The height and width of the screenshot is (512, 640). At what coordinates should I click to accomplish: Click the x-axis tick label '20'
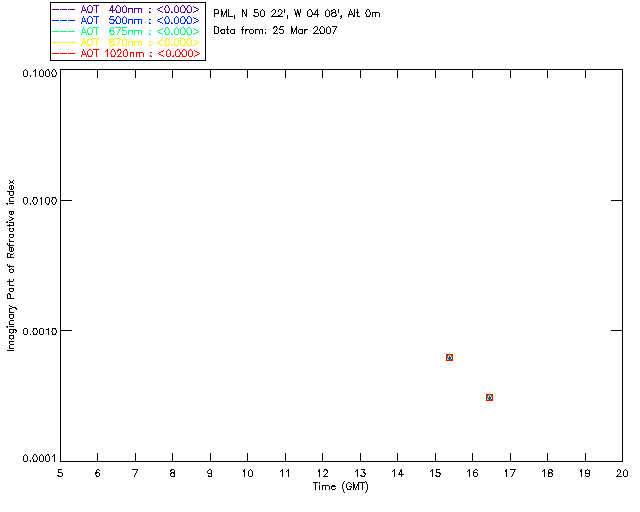[622, 473]
